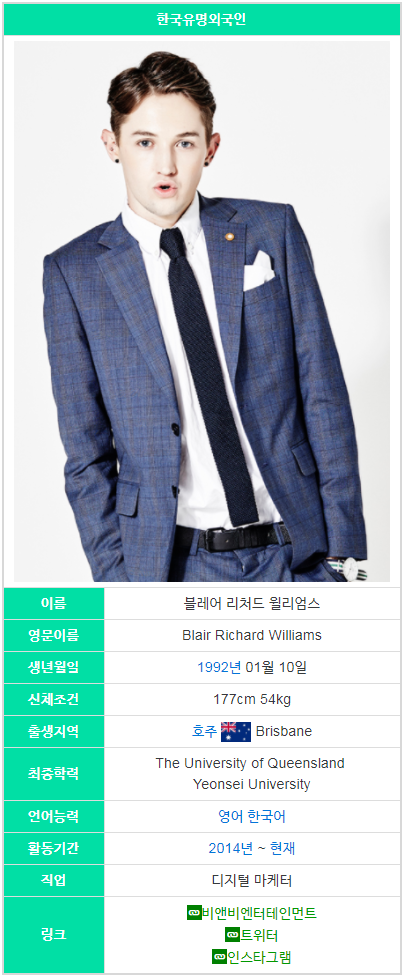Click the profile photo of the man in suit
This screenshot has width=404, height=977.
coord(202,312)
